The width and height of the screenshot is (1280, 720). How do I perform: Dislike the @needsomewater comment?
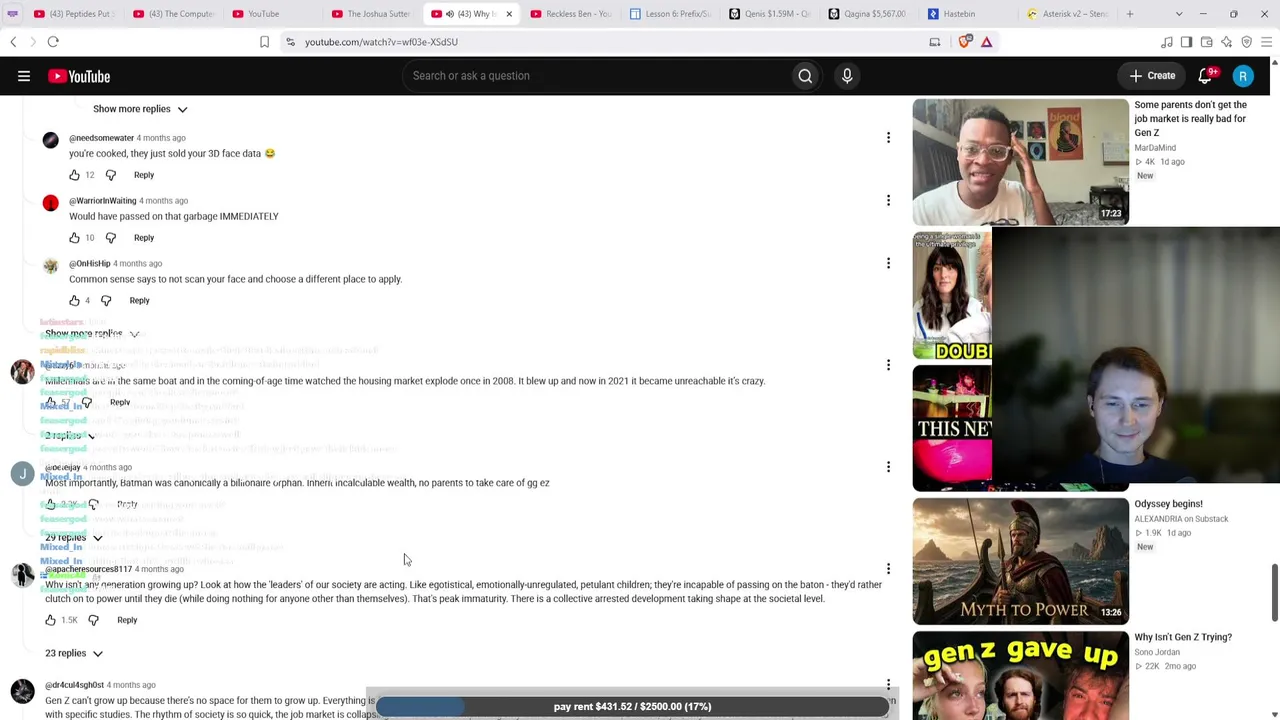tap(111, 175)
